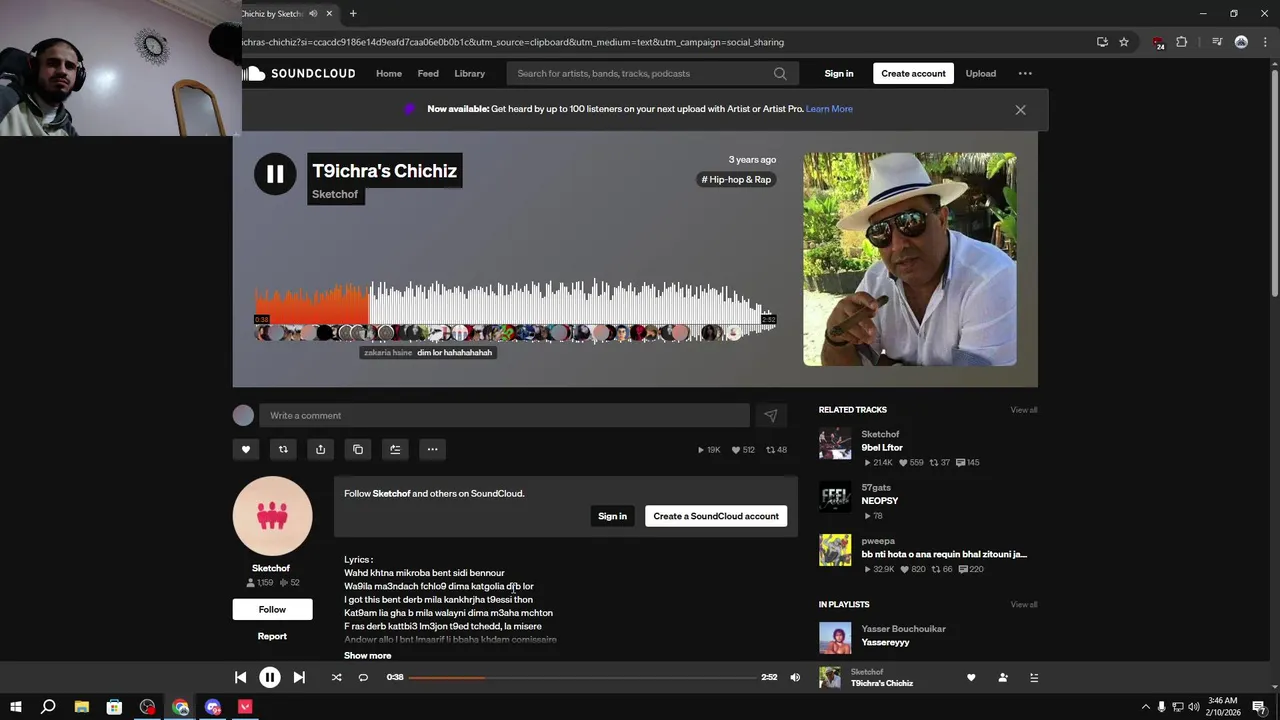Seek by clicking the track waveform

click(x=515, y=310)
